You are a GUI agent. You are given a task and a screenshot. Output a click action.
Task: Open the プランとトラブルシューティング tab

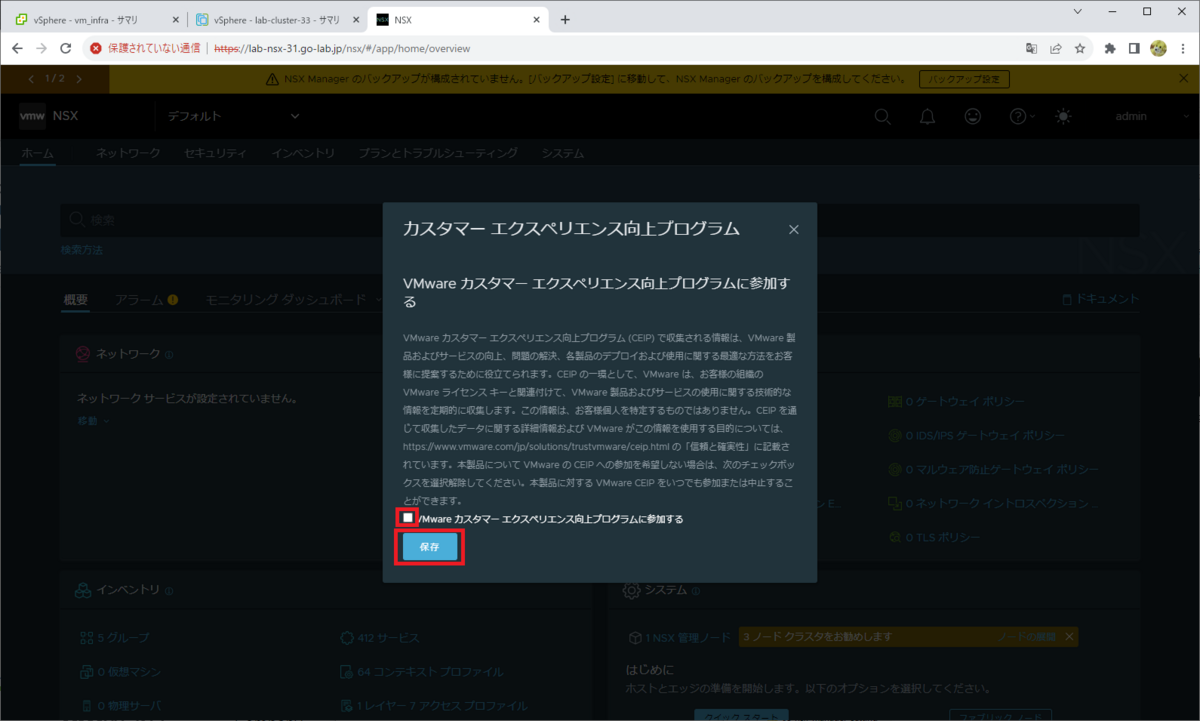click(438, 153)
